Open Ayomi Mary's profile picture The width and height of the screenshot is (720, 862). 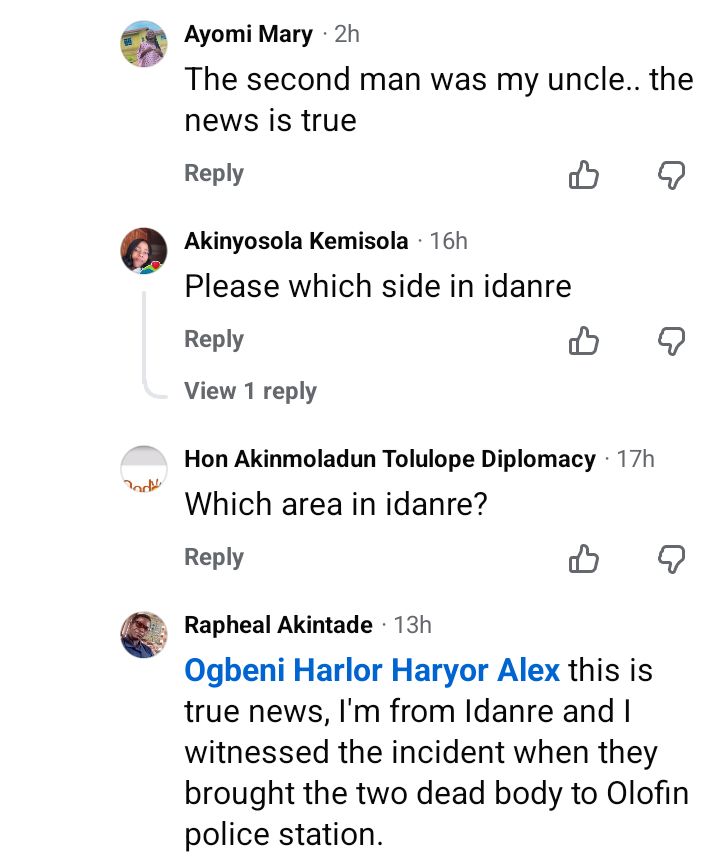point(143,43)
